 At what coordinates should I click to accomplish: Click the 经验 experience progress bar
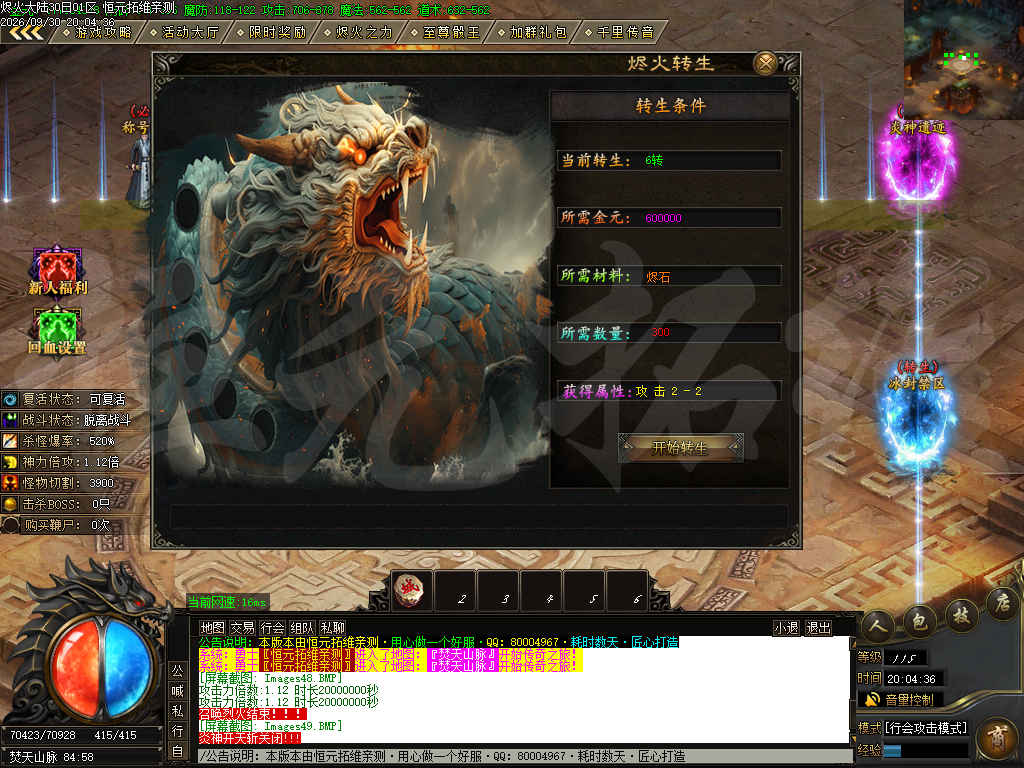(925, 751)
